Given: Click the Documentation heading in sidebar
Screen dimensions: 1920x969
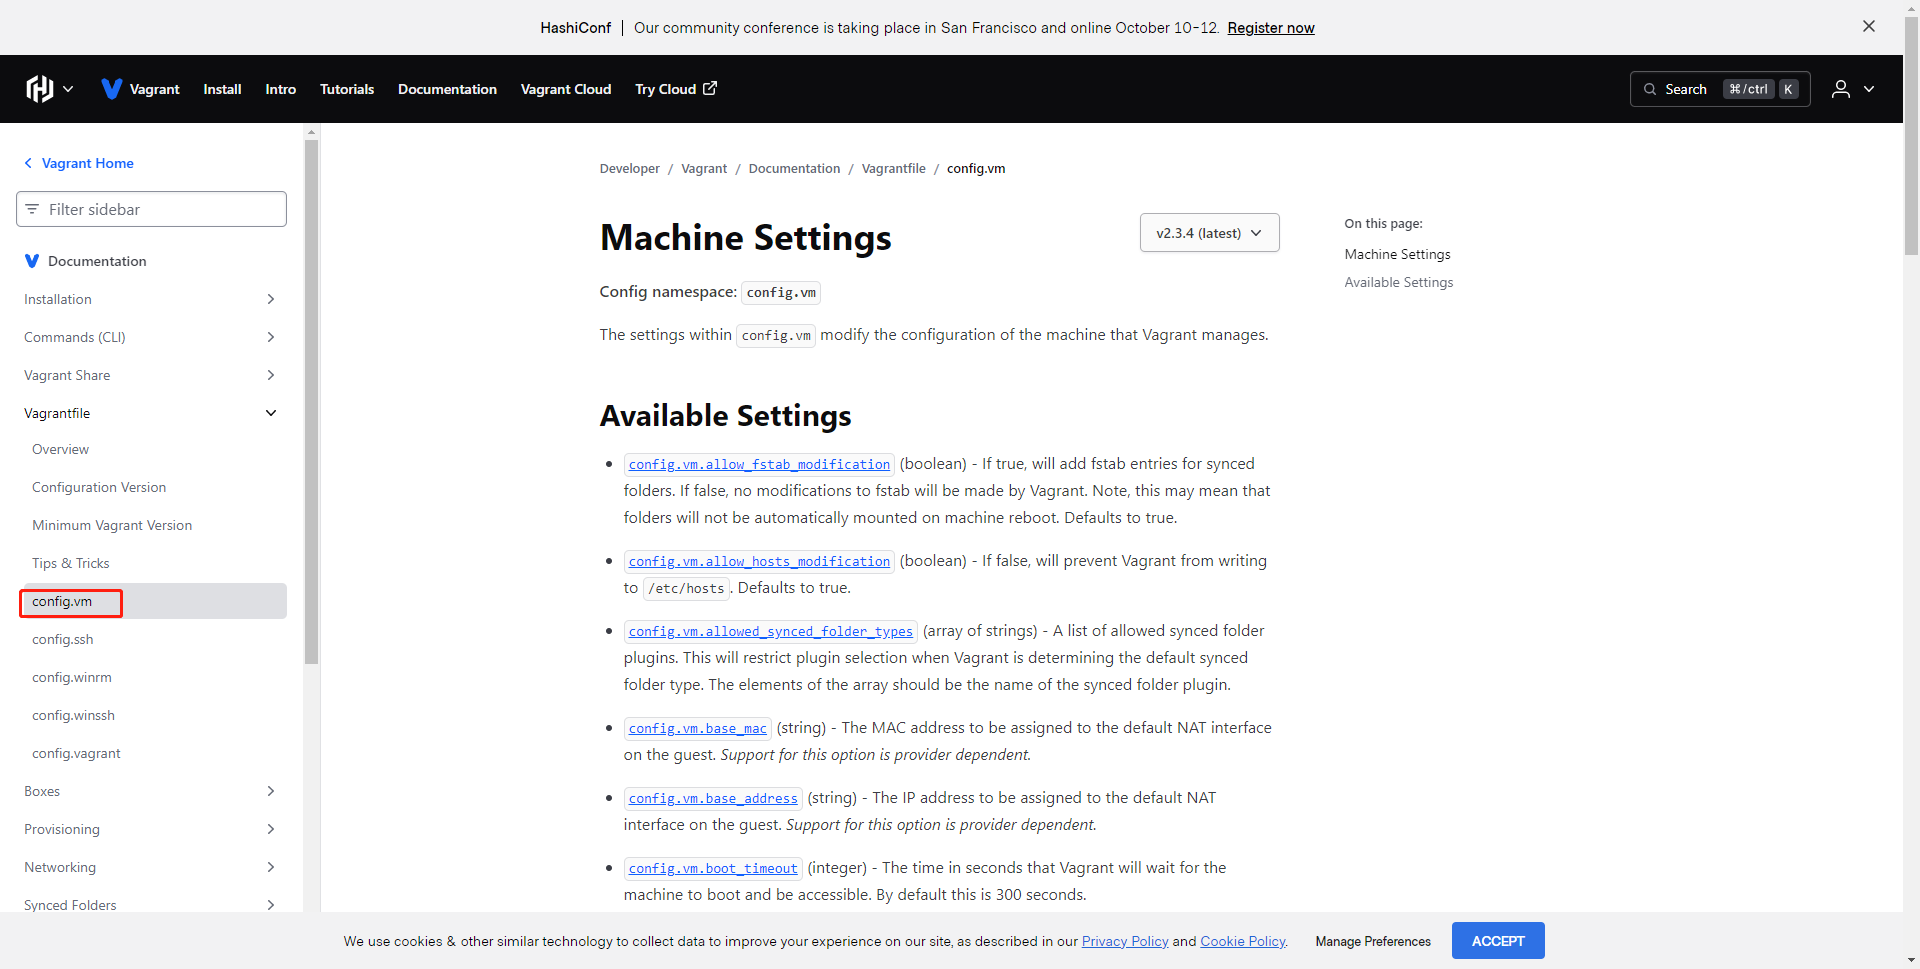Looking at the screenshot, I should (97, 261).
